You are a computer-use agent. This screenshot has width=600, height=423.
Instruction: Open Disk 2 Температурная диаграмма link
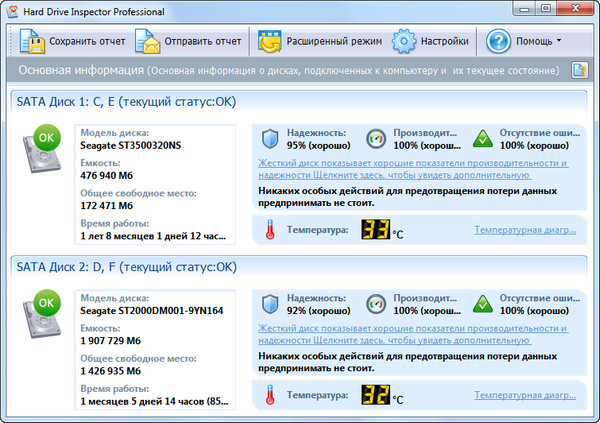pyautogui.click(x=524, y=395)
